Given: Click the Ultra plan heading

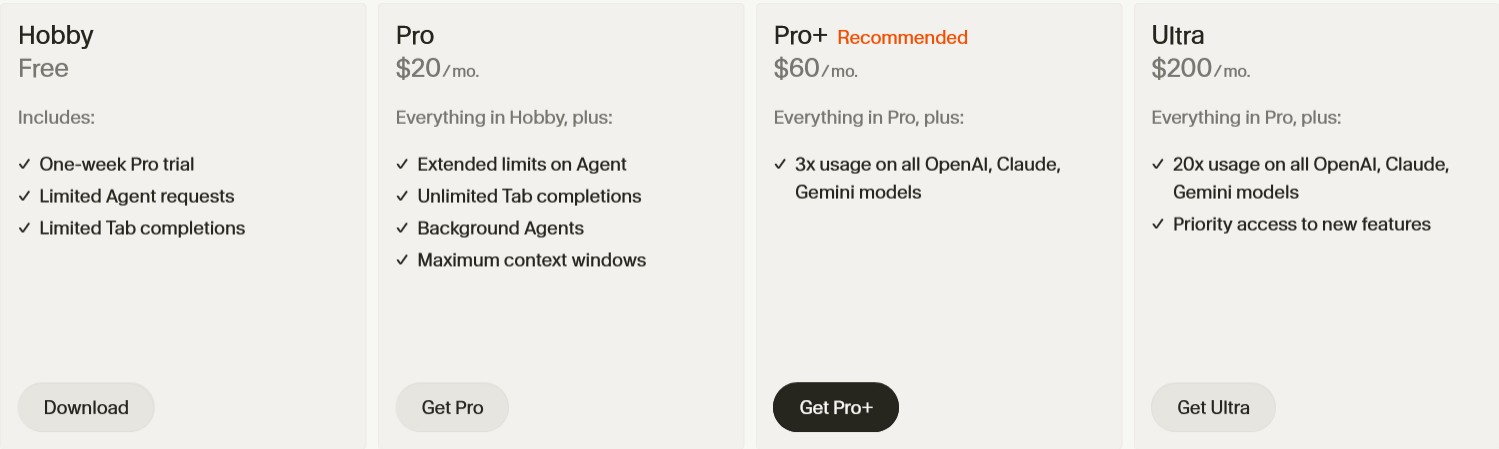Looking at the screenshot, I should [x=1178, y=36].
